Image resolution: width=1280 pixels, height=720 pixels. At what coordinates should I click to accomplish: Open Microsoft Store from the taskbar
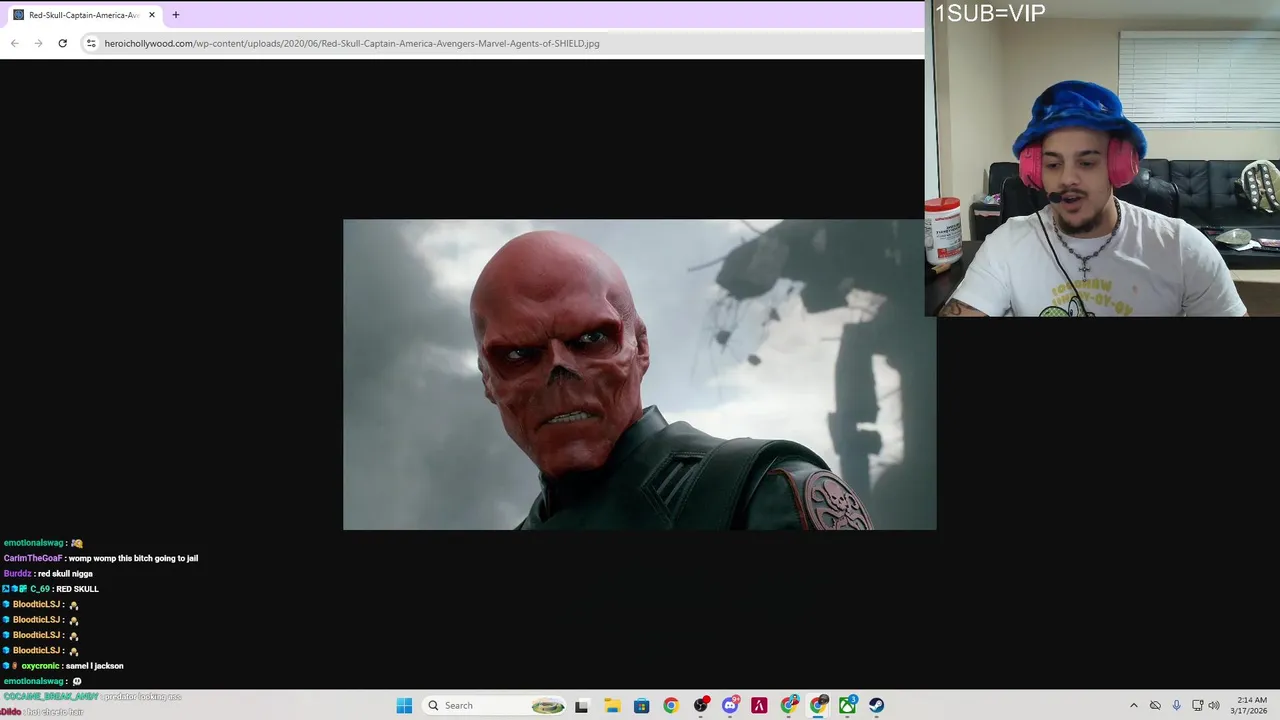tap(641, 705)
